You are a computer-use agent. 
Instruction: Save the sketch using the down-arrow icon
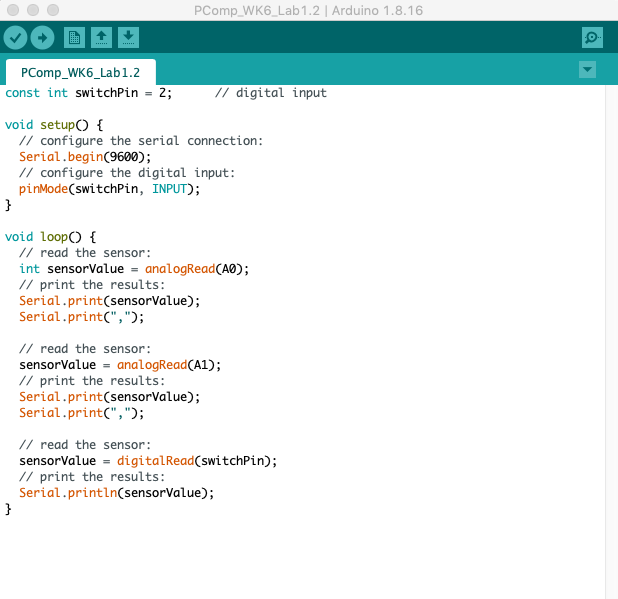point(128,38)
